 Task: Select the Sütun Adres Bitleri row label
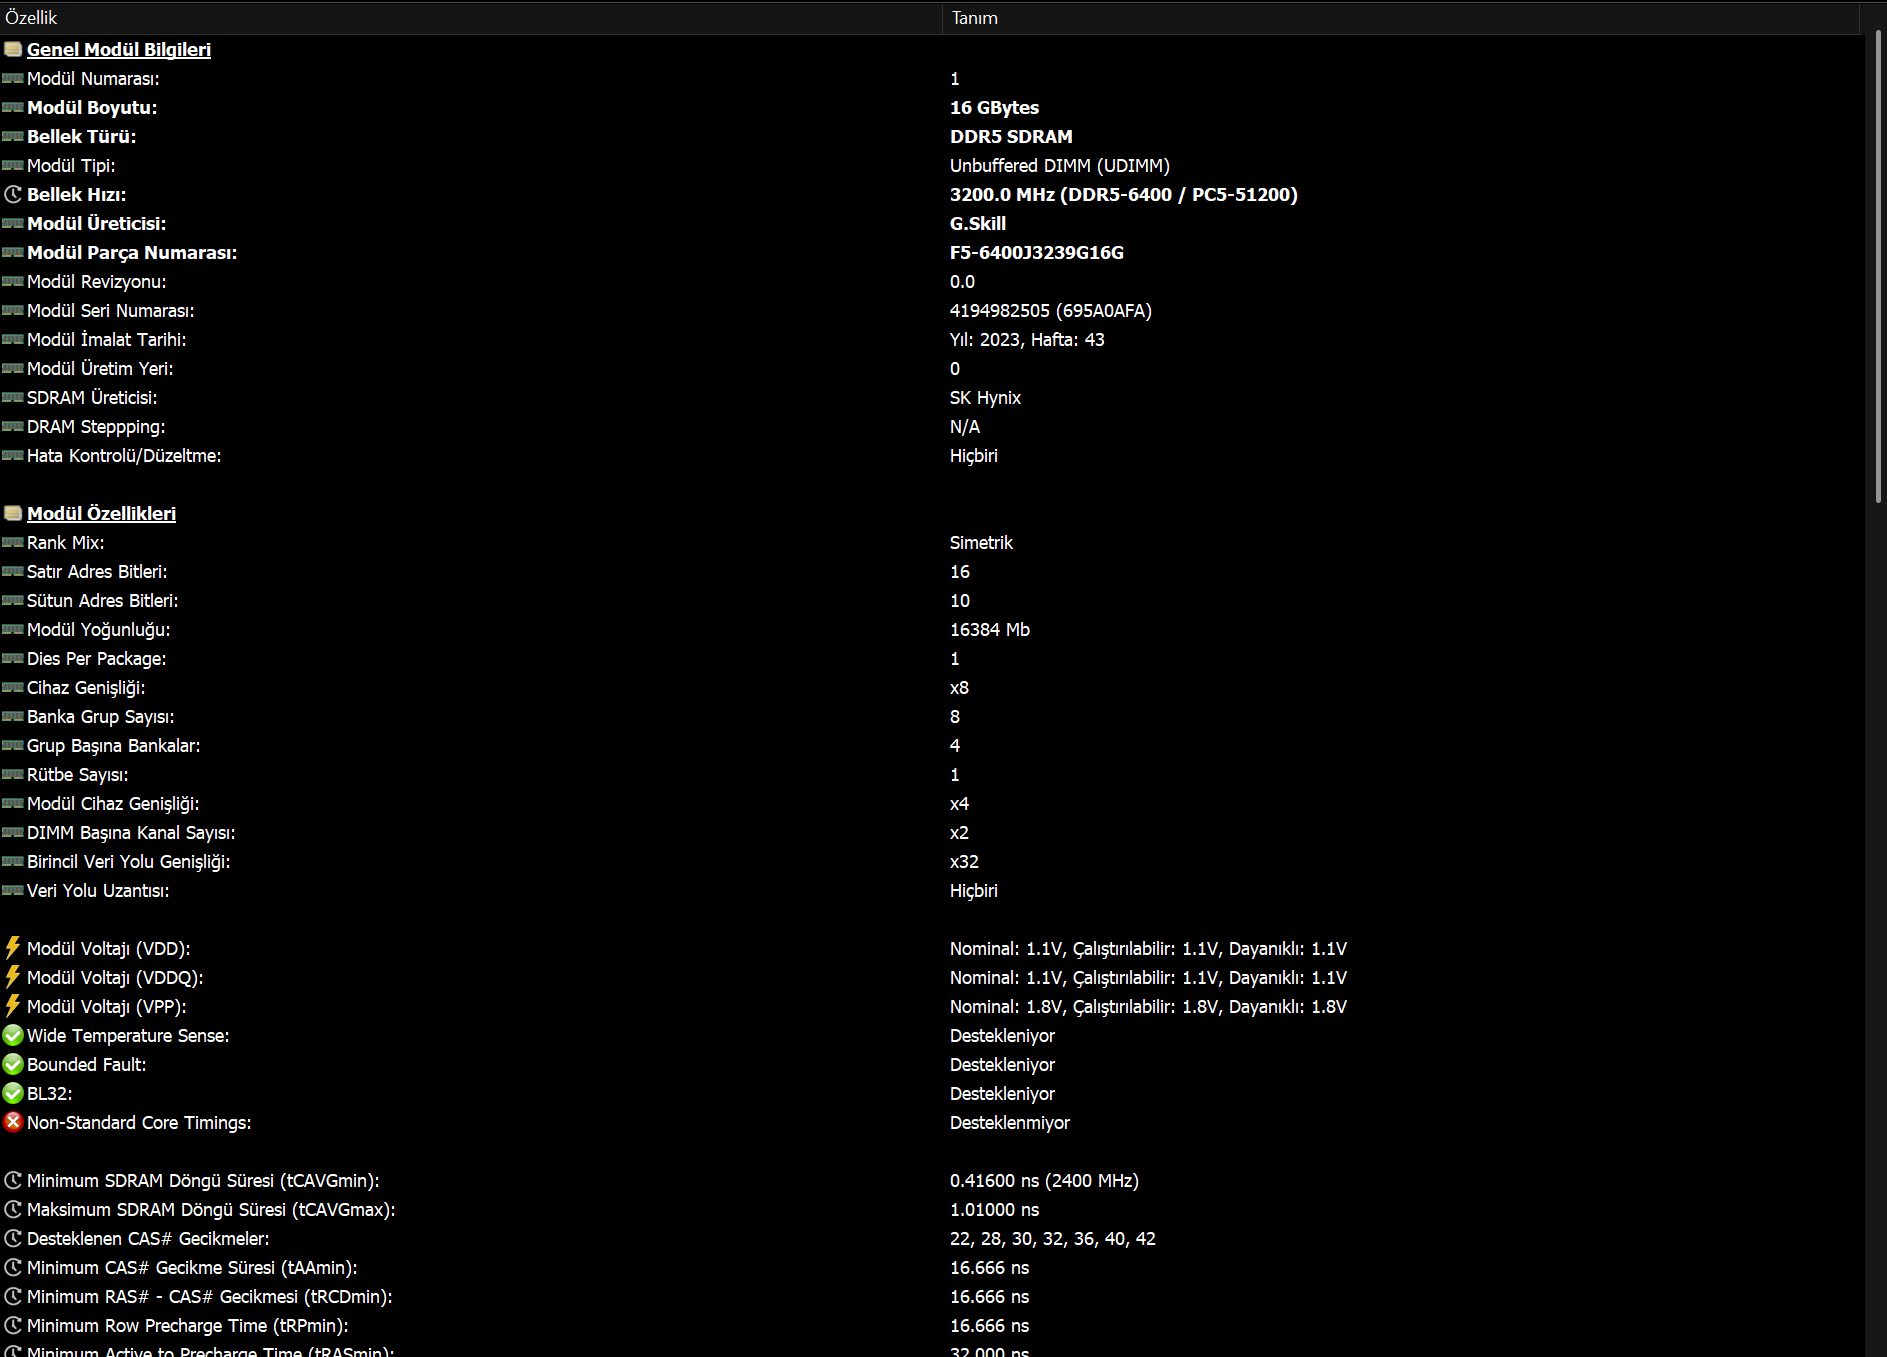point(103,600)
